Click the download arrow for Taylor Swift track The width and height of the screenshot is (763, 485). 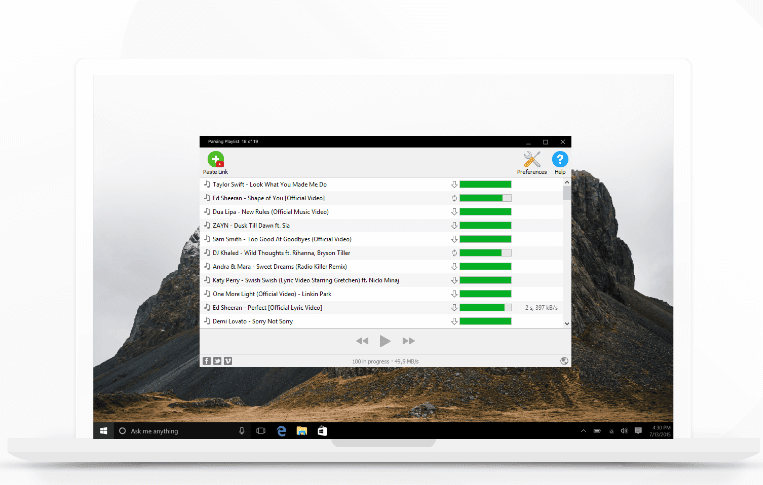[x=454, y=184]
